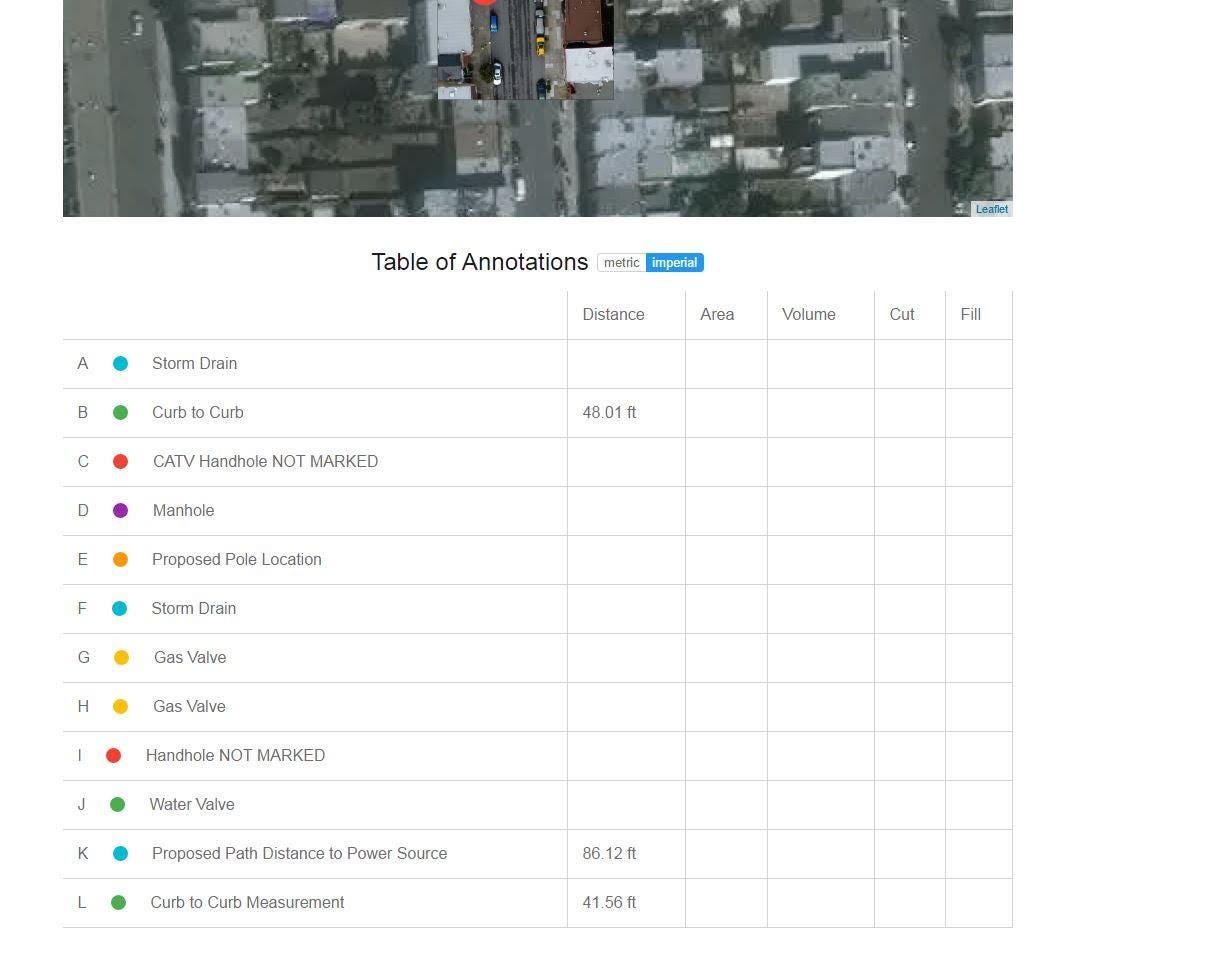Click the yellow dot for row H Gas Valve
Image resolution: width=1213 pixels, height=957 pixels.
(x=120, y=707)
